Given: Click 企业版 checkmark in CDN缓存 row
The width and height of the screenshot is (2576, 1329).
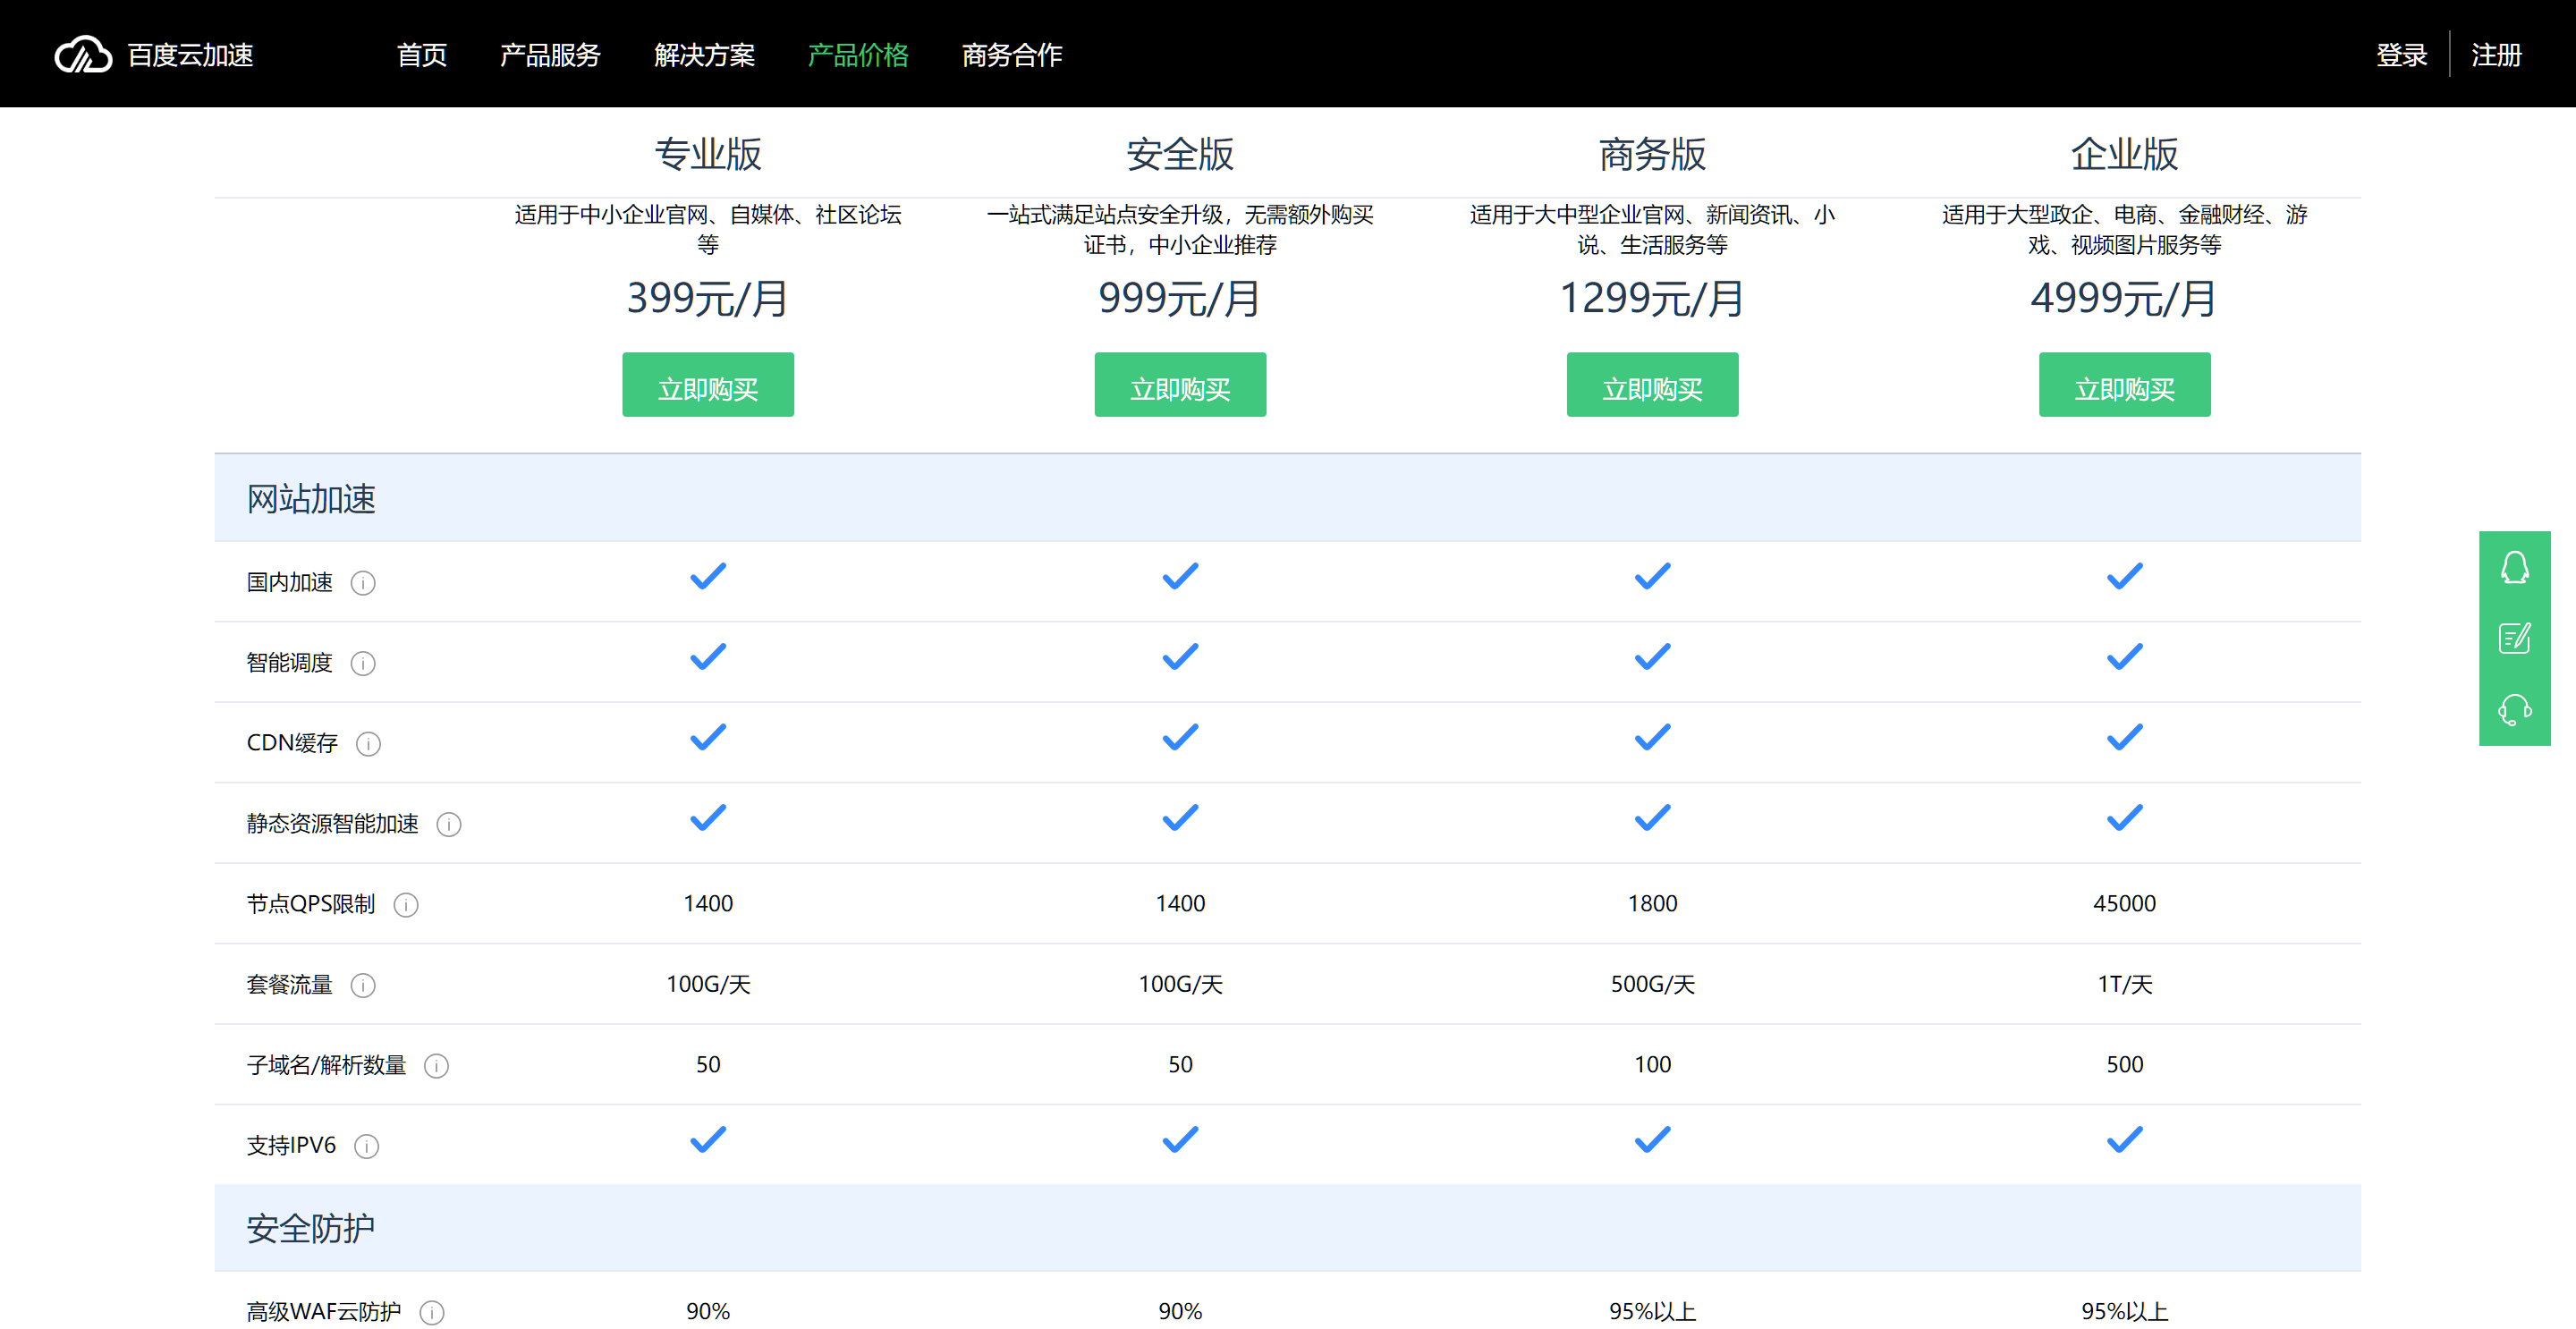Looking at the screenshot, I should [2125, 738].
